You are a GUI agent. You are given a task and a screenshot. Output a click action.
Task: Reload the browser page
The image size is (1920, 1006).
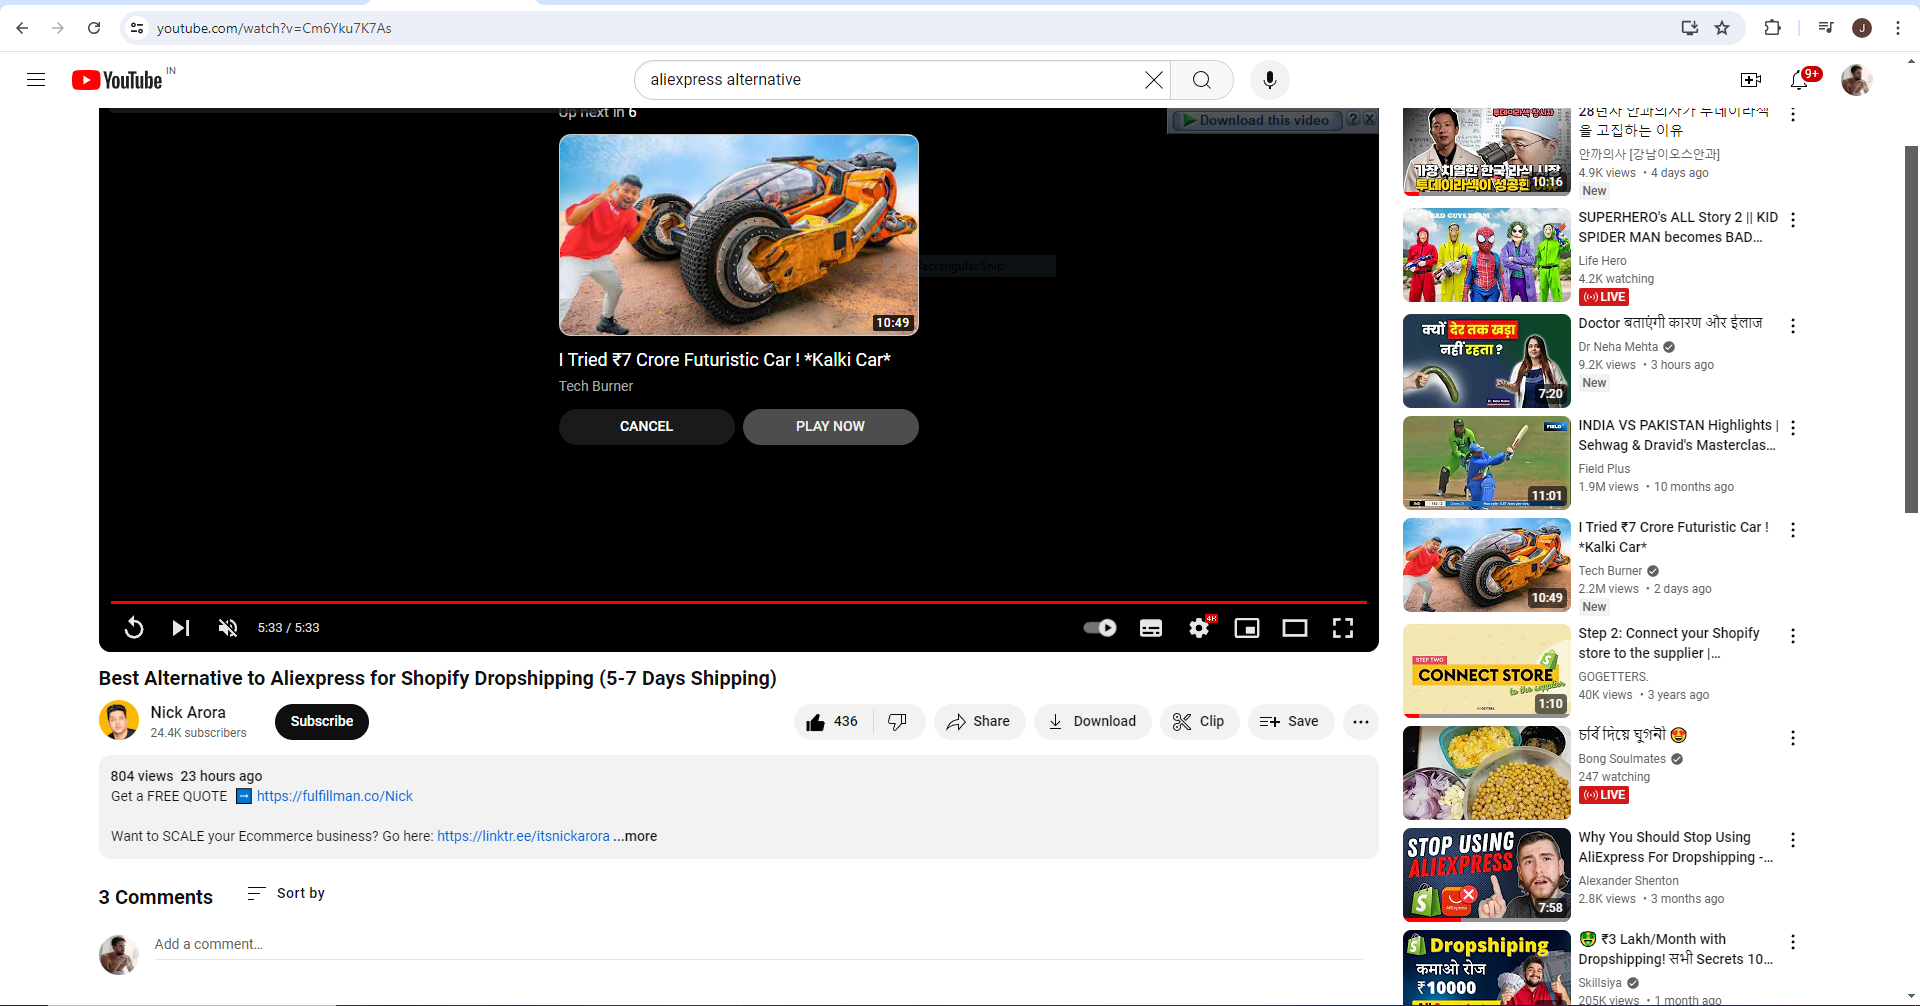94,28
